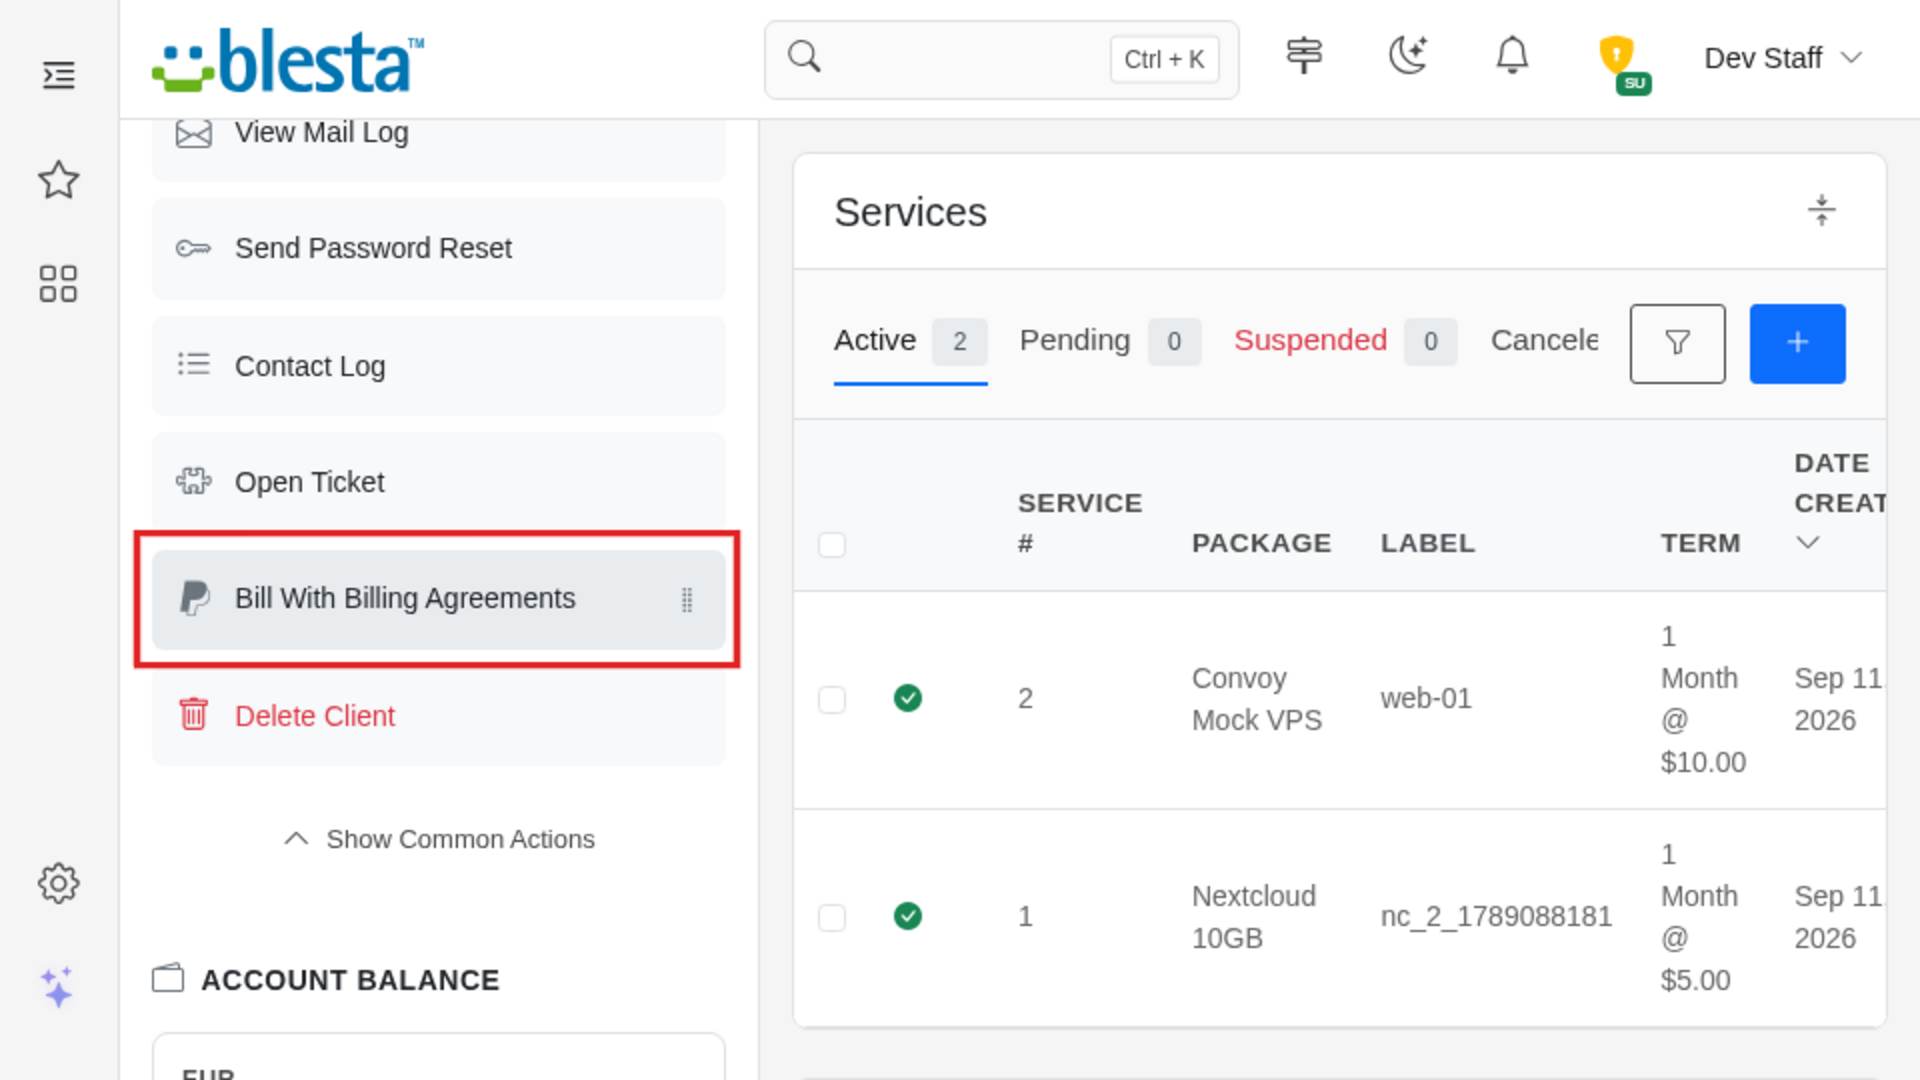Viewport: 1920px width, 1080px height.
Task: Switch to the Canceled services tab
Action: 1544,340
